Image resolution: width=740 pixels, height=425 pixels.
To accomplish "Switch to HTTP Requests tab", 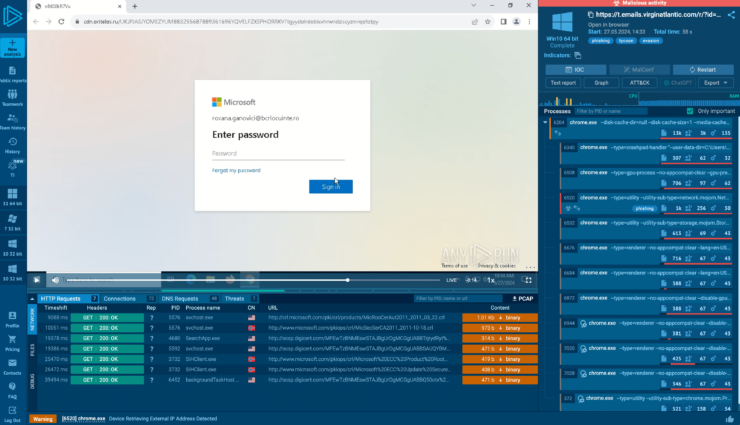I will click(x=68, y=299).
